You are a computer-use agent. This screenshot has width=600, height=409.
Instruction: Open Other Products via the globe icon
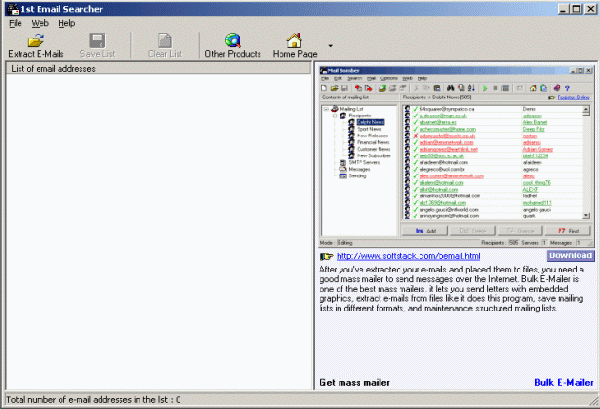click(232, 40)
